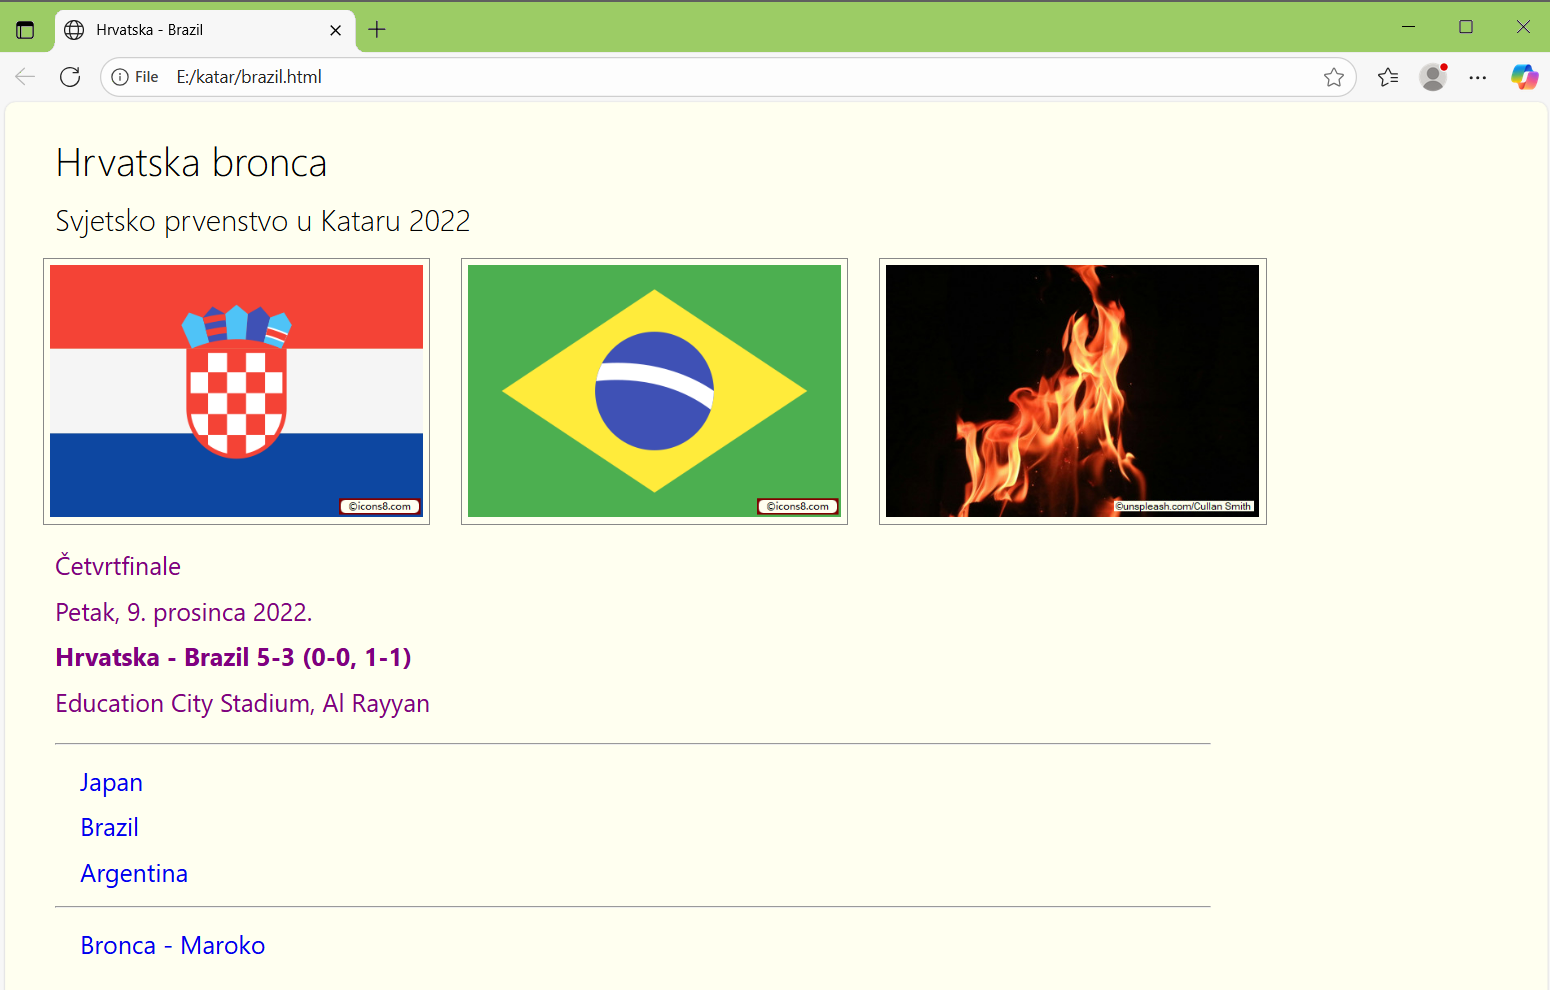Launch Copilot from toolbar icon
This screenshot has width=1550, height=990.
pyautogui.click(x=1524, y=77)
